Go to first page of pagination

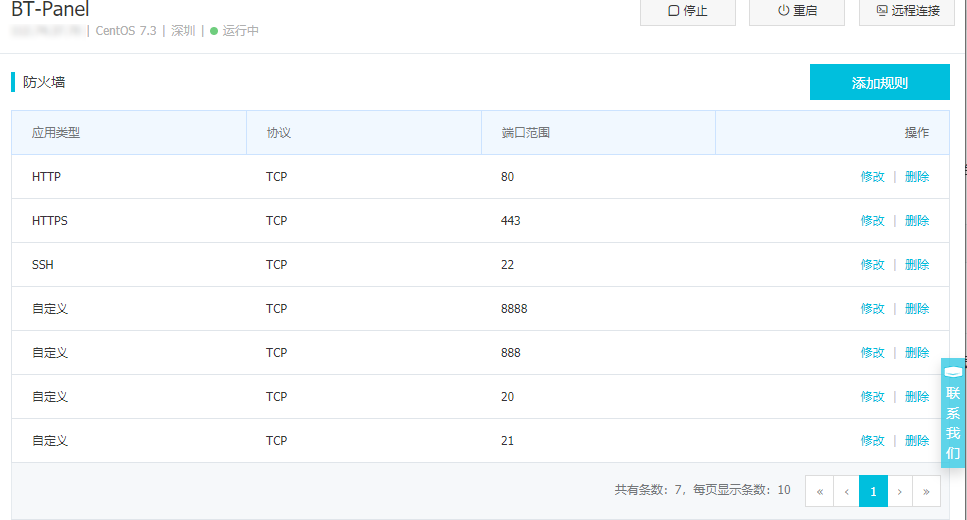819,491
